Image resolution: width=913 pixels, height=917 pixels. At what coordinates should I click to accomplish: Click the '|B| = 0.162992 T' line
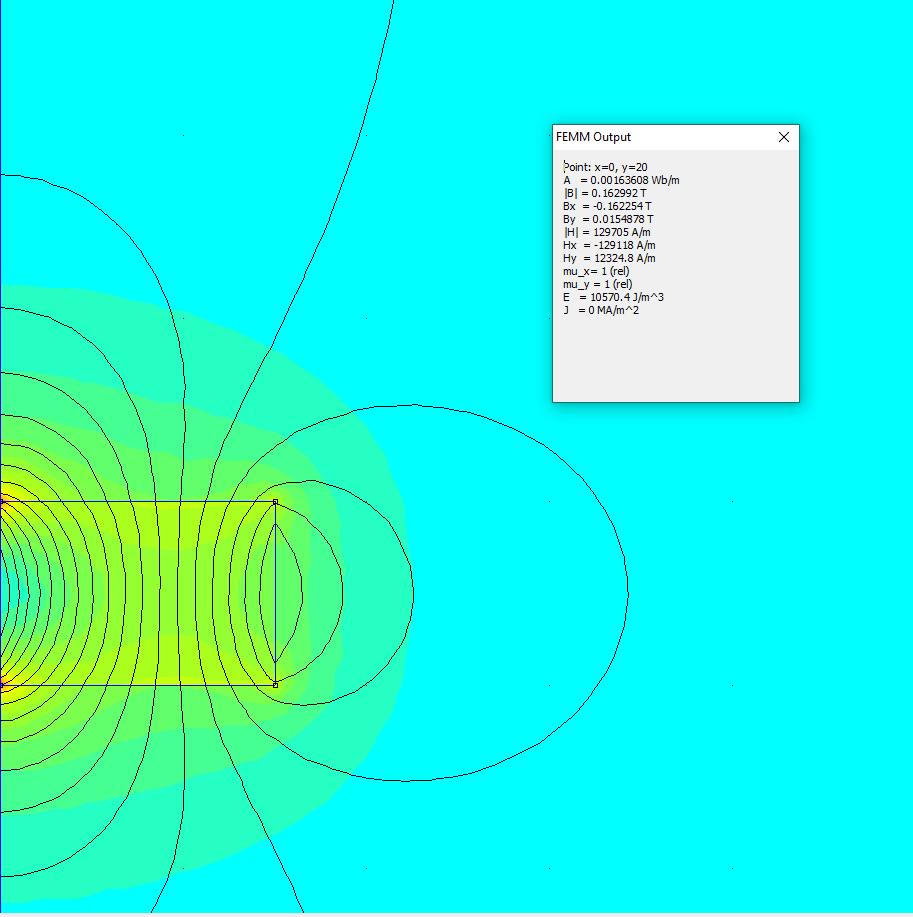point(605,193)
